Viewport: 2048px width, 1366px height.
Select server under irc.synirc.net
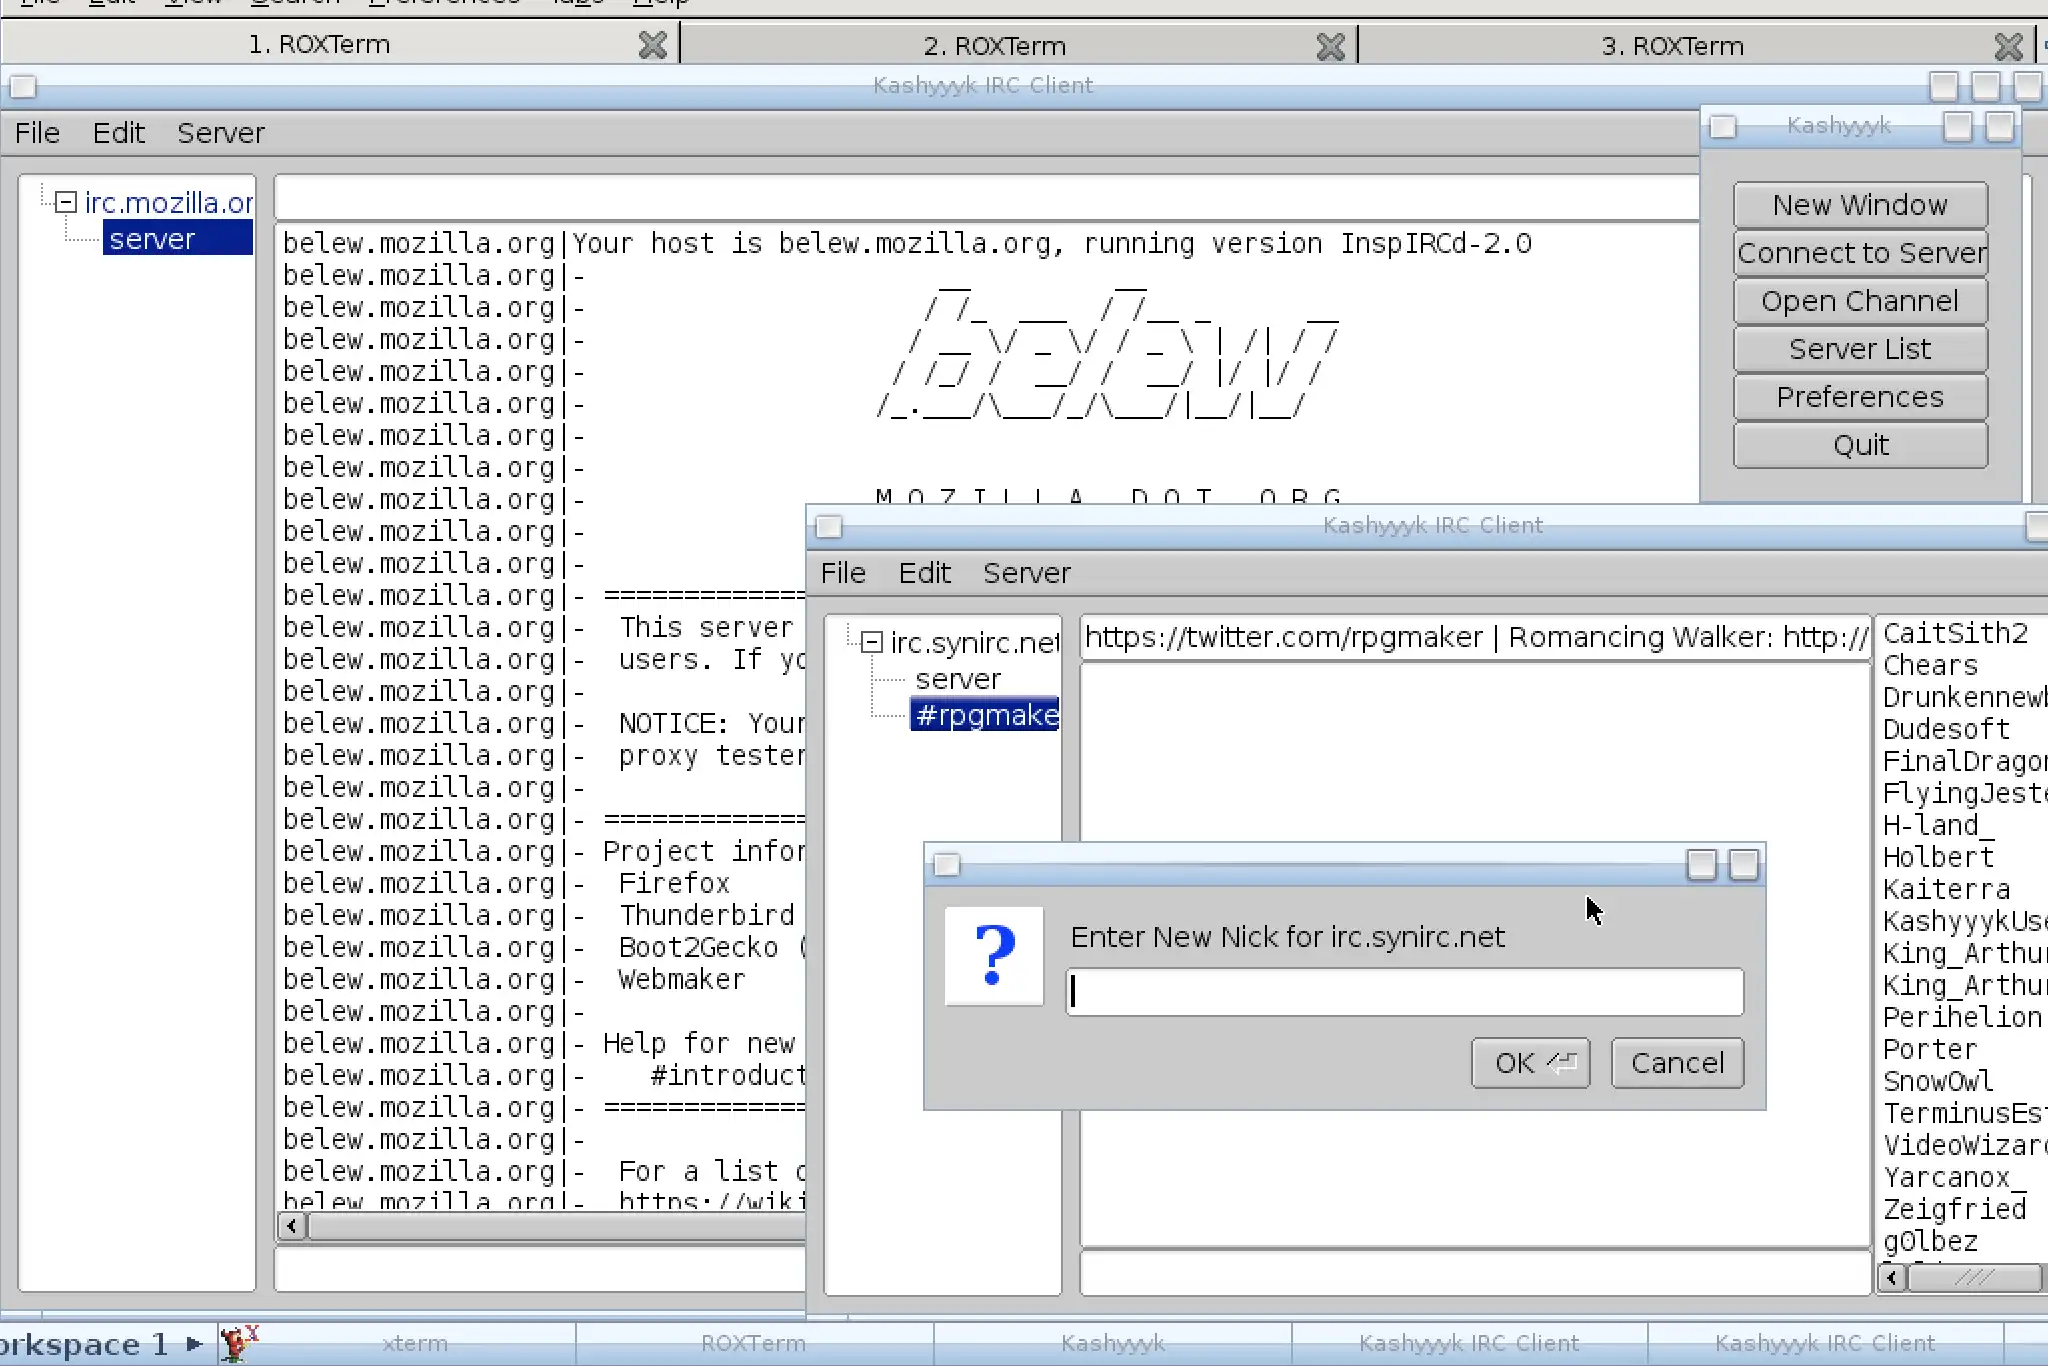tap(958, 679)
